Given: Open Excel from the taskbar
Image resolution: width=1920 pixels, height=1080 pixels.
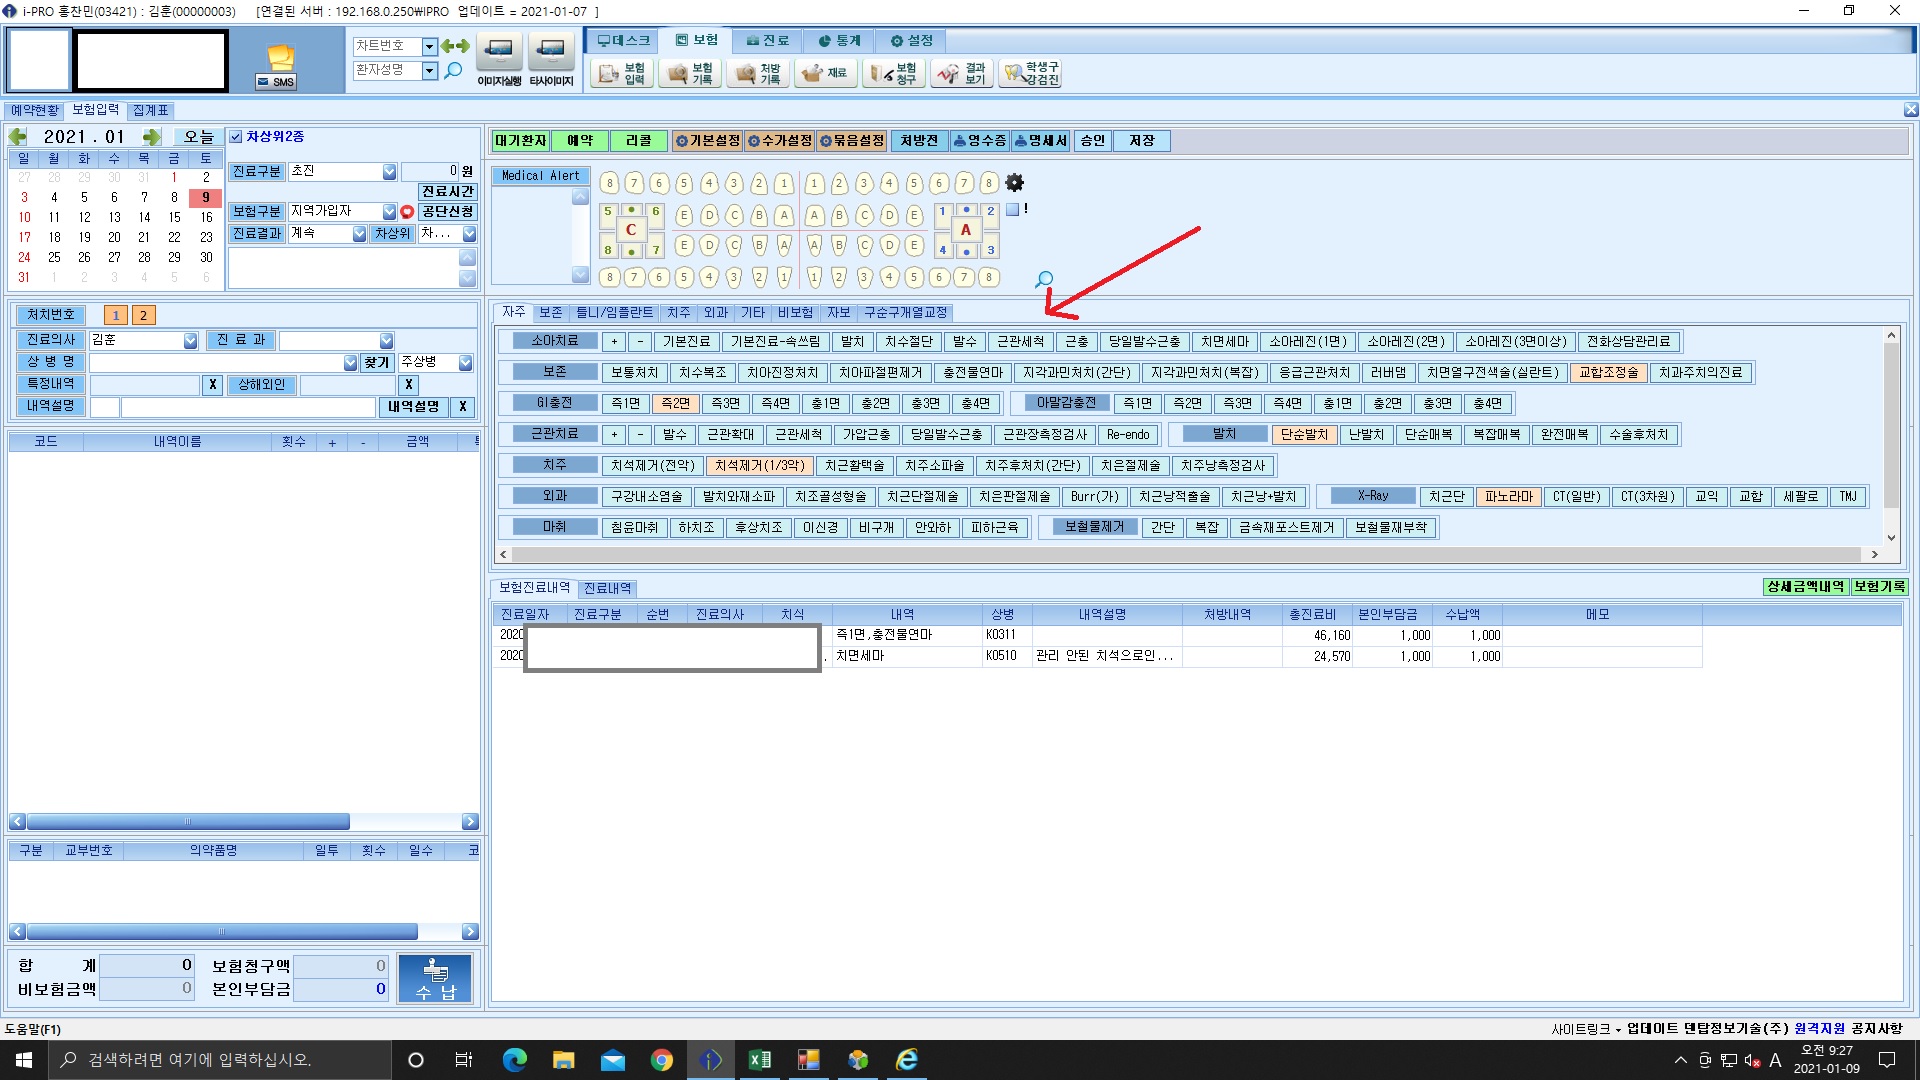Looking at the screenshot, I should 759,1060.
